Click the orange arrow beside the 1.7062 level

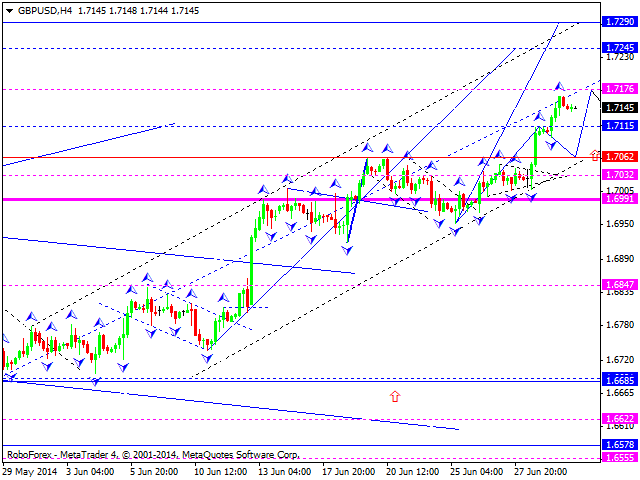[596, 156]
